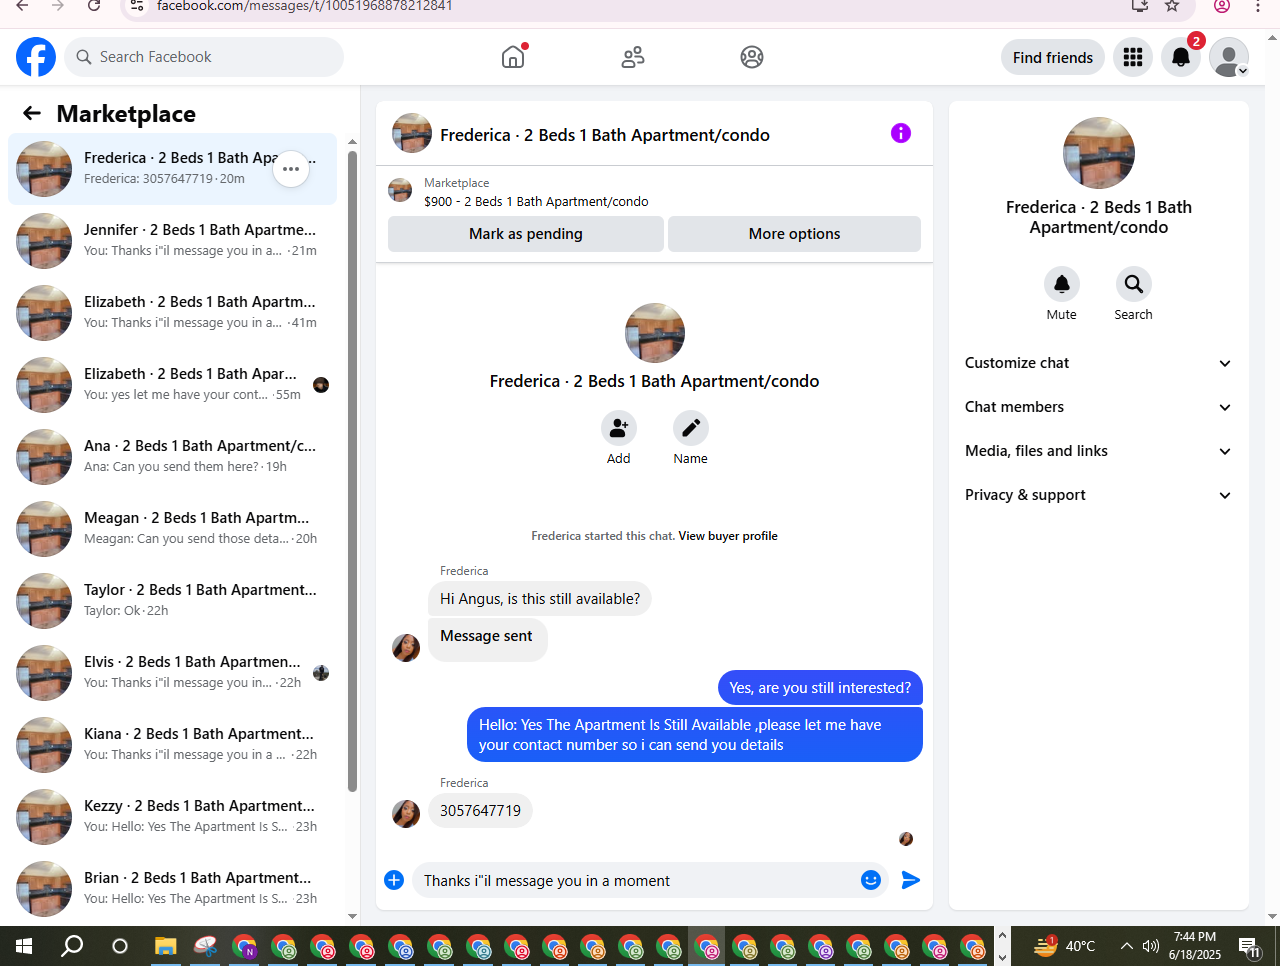Open the View buyer profile link
The image size is (1280, 966).
(728, 536)
